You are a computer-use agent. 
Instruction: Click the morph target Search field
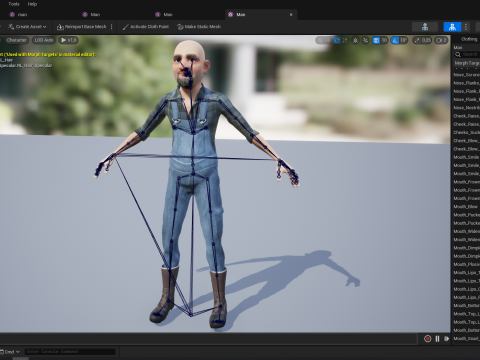point(468,54)
